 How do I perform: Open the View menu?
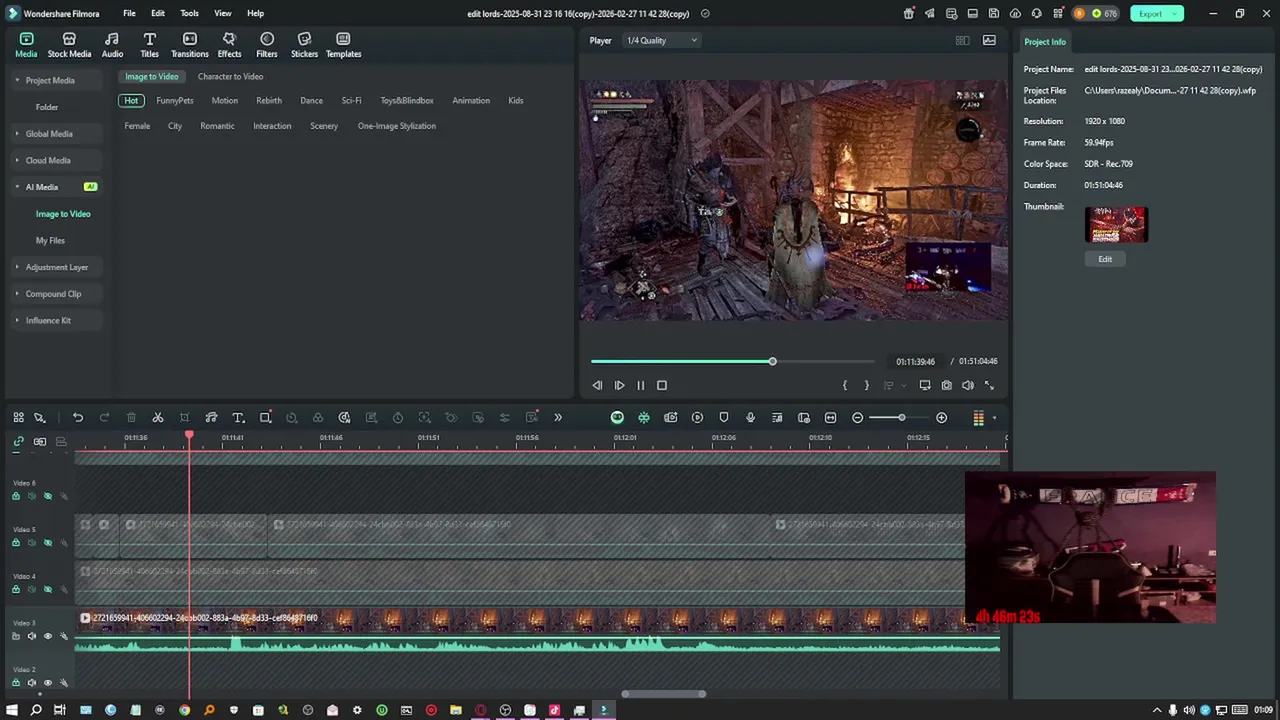(222, 13)
